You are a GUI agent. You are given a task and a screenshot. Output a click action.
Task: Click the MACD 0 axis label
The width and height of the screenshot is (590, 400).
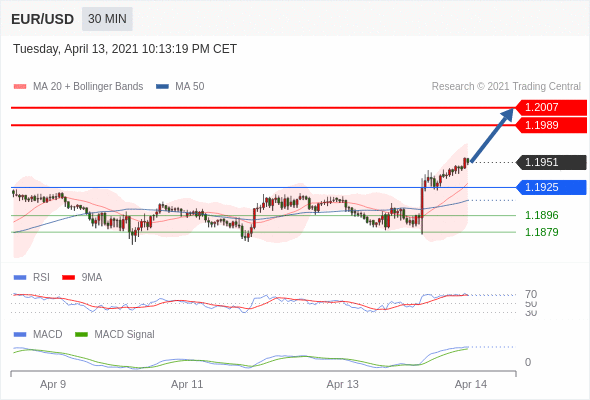coord(528,362)
